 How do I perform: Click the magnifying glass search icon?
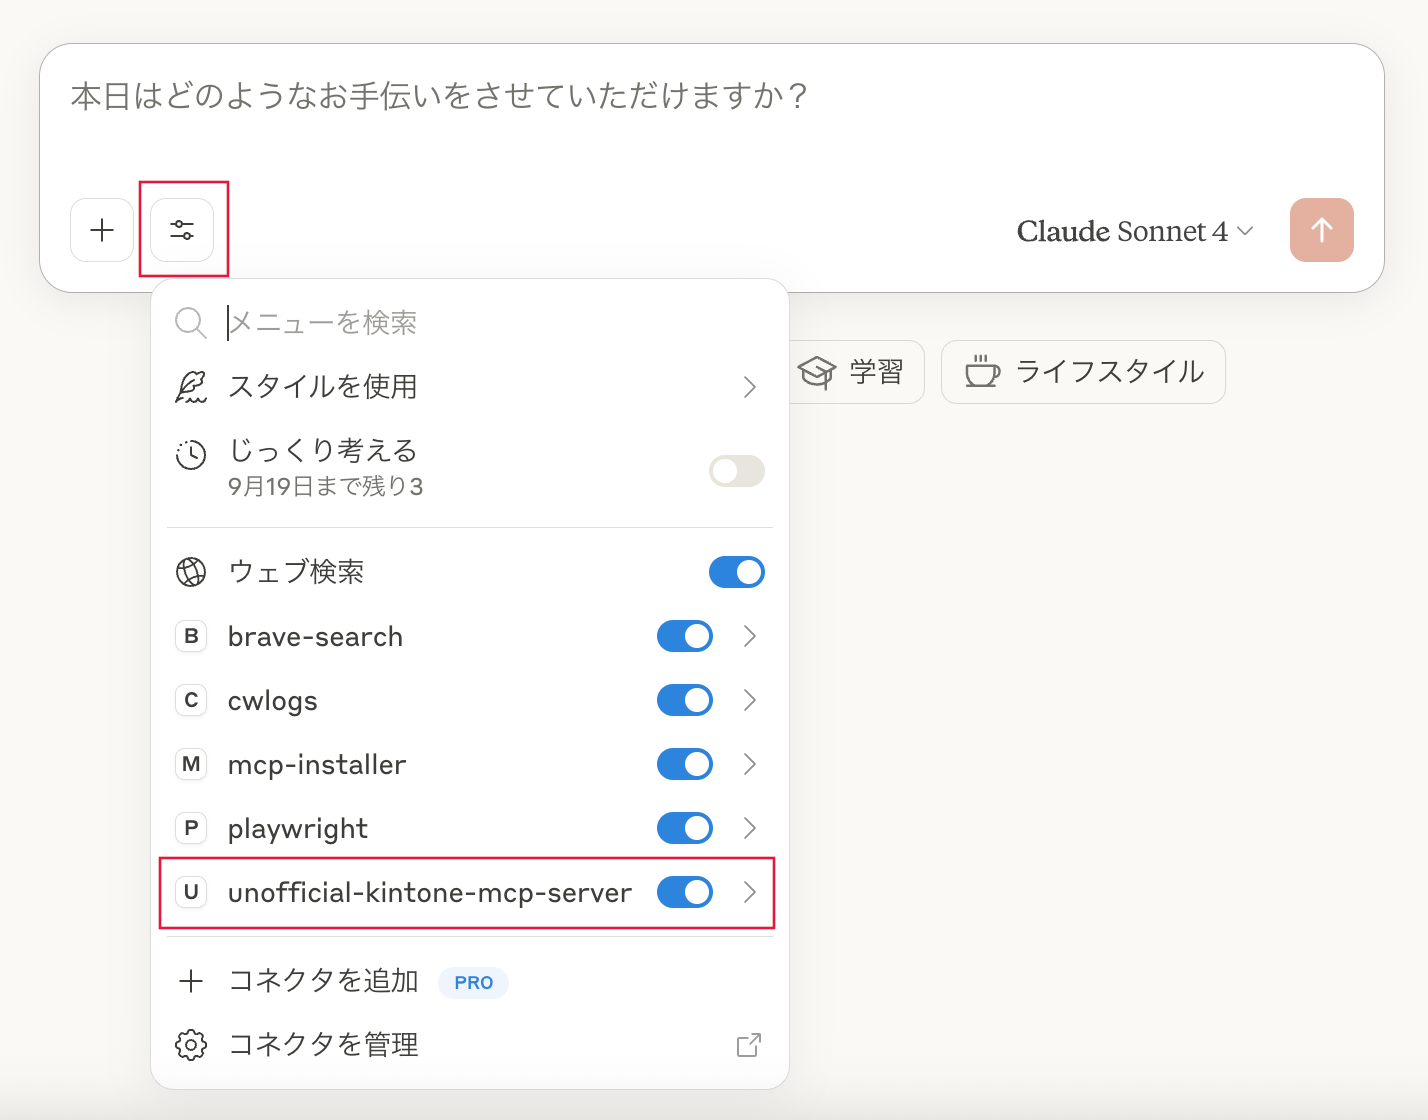191,322
